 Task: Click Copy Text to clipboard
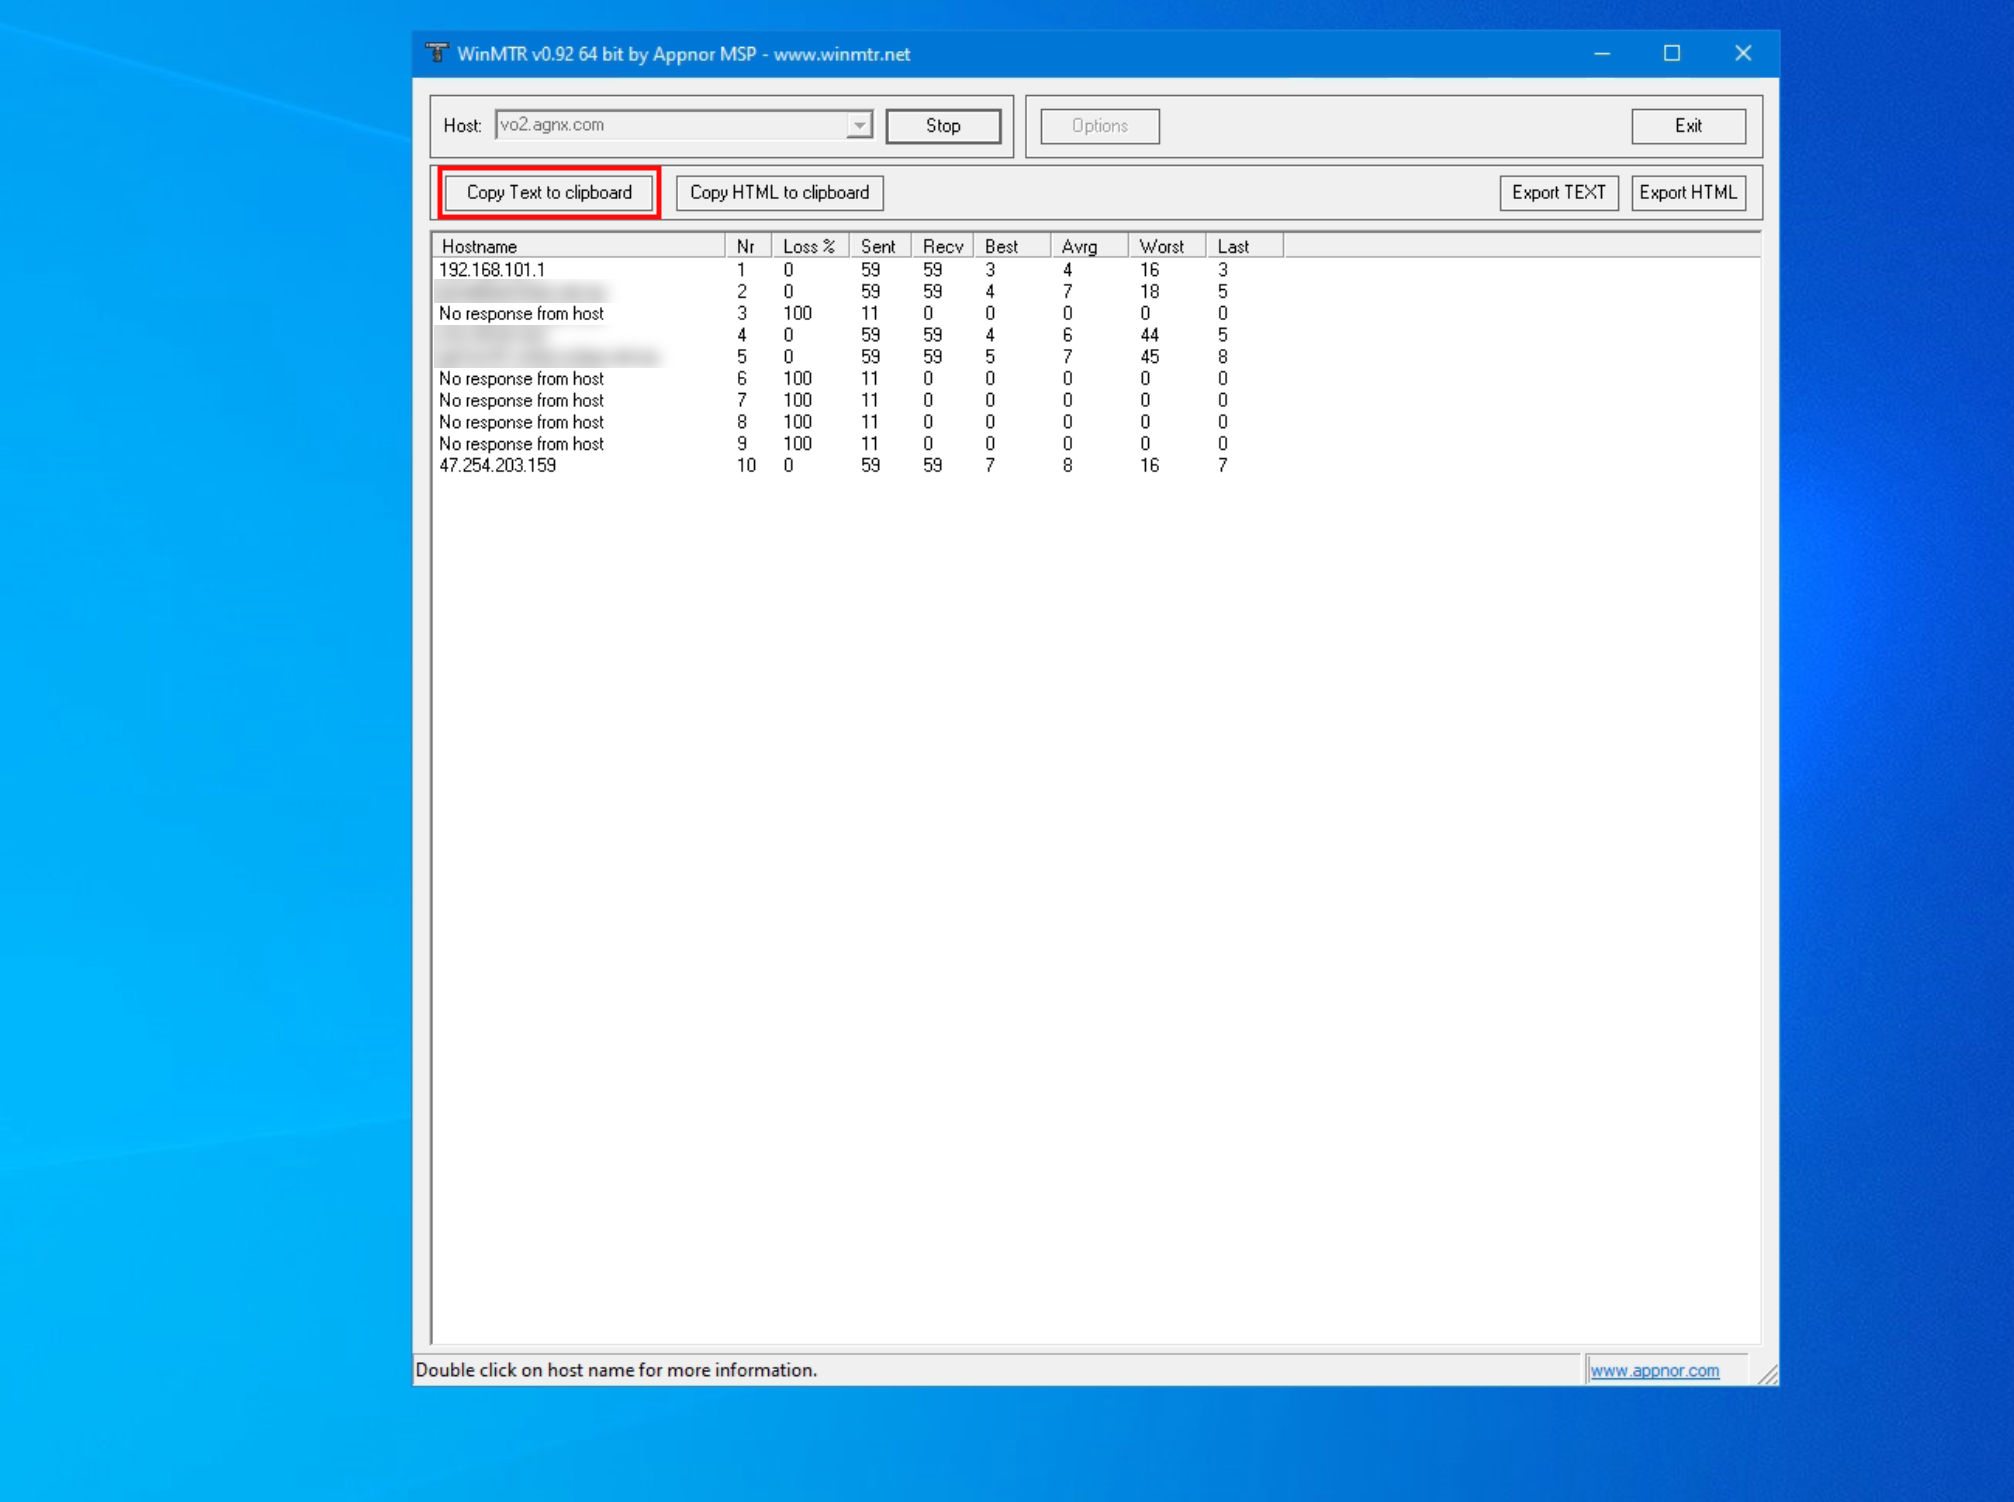(549, 193)
